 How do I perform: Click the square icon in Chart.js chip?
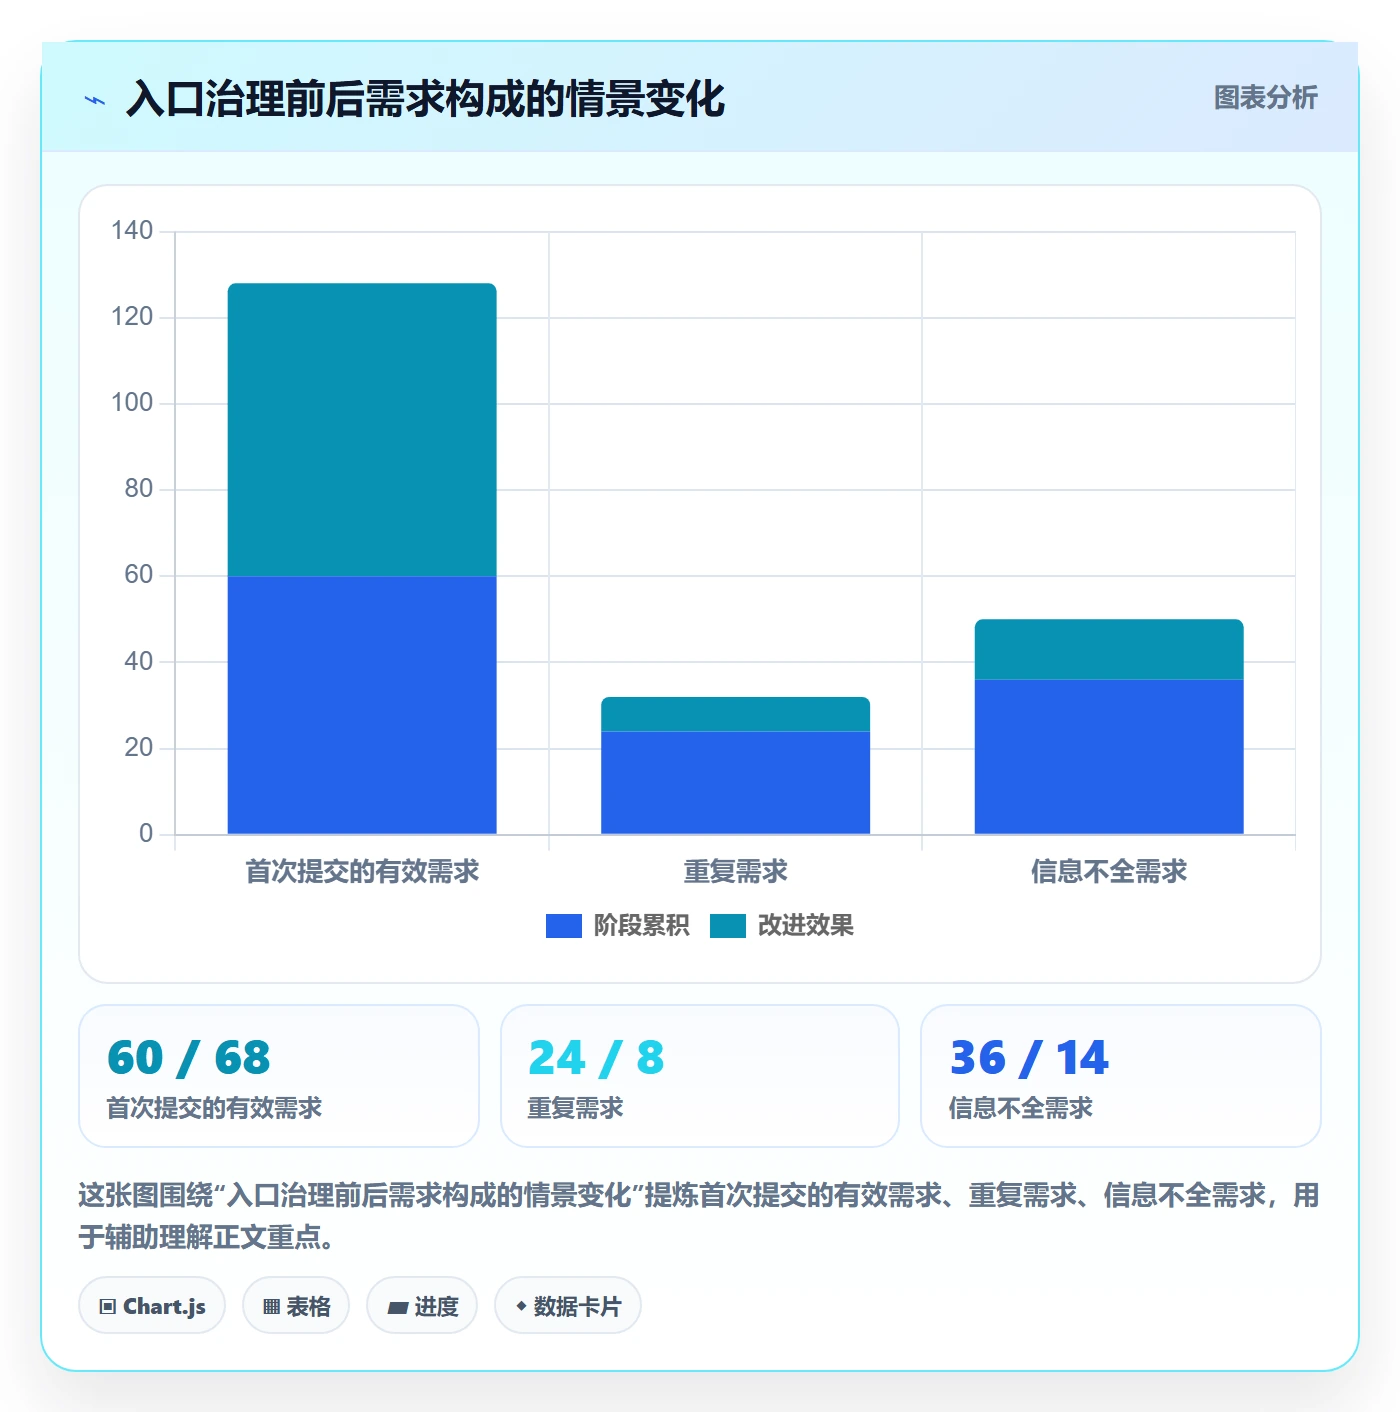[108, 1306]
